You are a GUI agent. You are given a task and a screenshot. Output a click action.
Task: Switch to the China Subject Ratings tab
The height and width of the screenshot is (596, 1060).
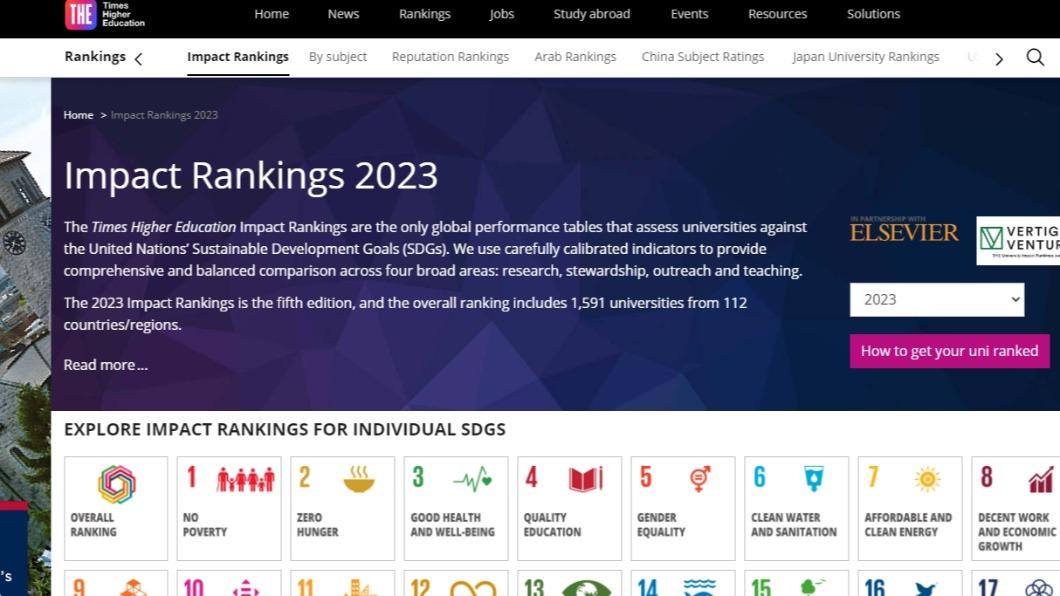(x=703, y=57)
